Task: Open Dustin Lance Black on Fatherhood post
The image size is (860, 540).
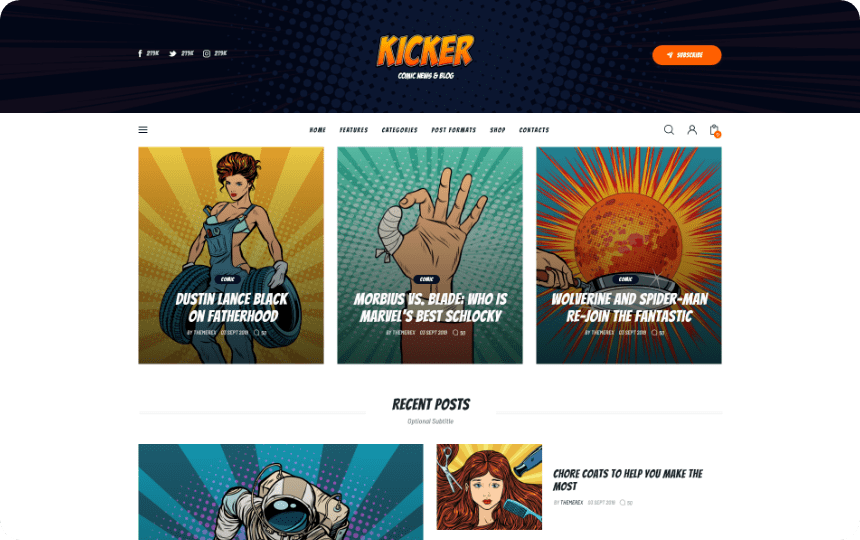Action: (x=231, y=308)
